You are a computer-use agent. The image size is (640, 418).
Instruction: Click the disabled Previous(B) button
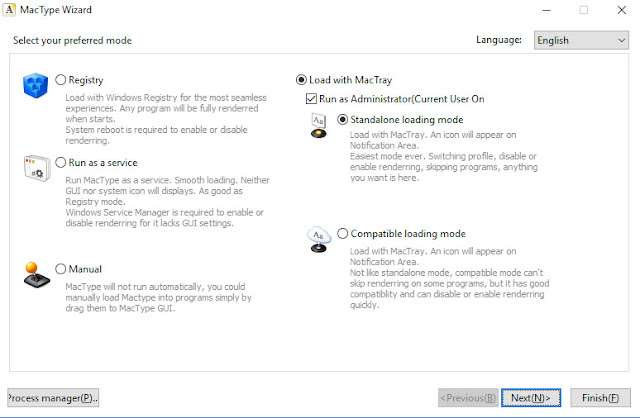tap(468, 398)
